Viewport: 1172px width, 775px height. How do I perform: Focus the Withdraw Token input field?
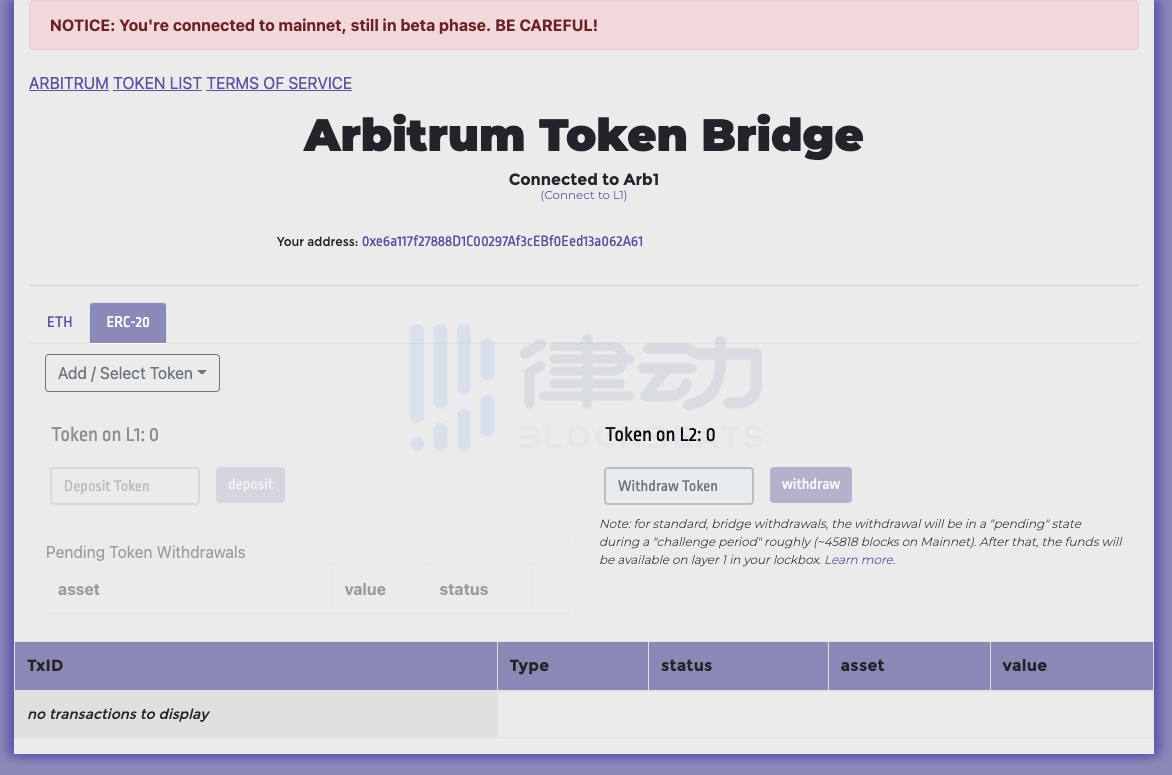point(679,486)
